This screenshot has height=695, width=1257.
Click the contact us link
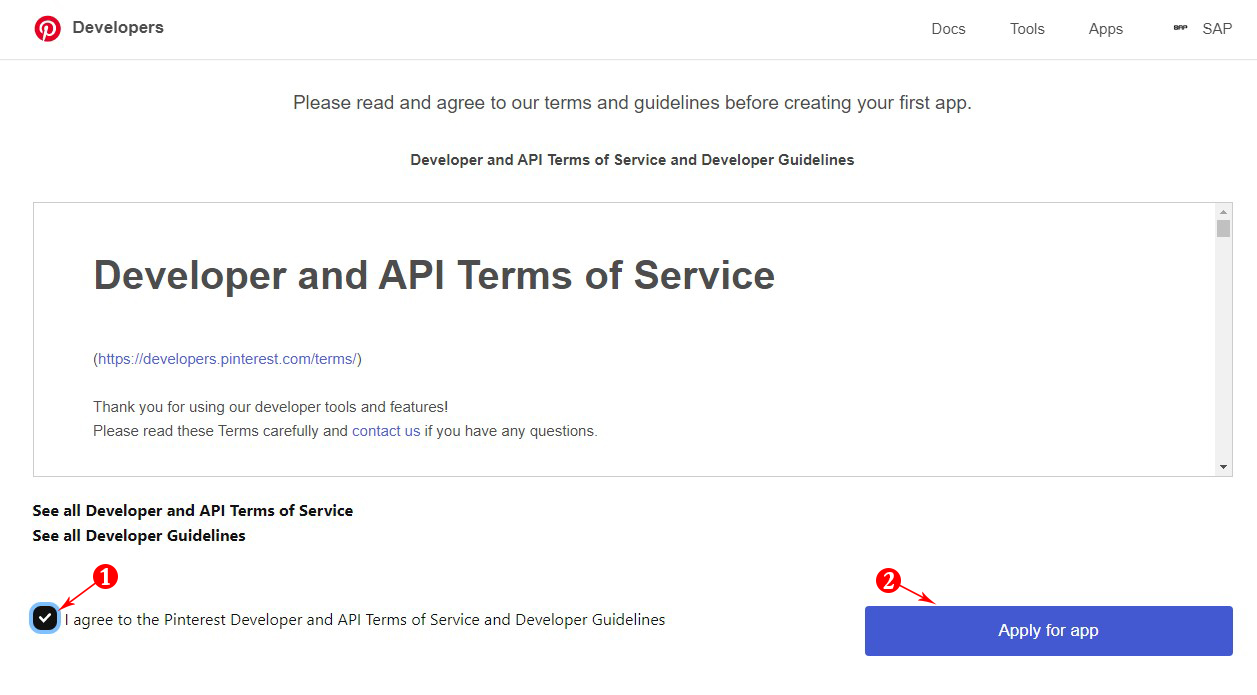[386, 431]
